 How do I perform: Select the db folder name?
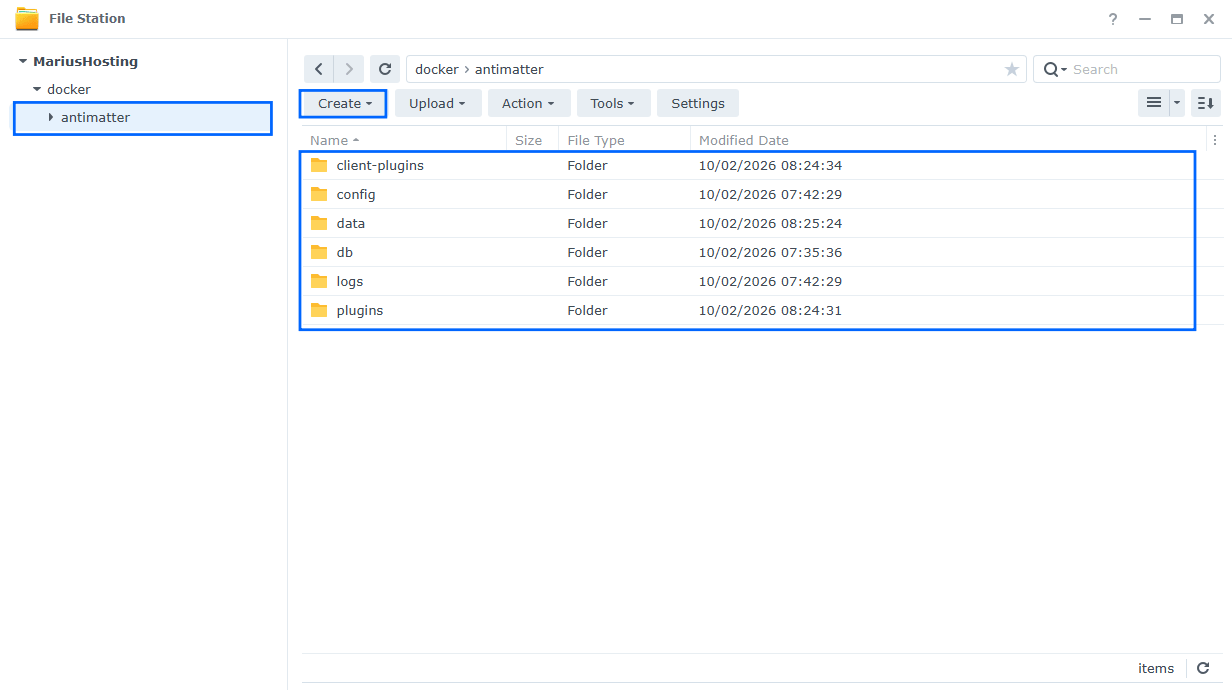(345, 252)
